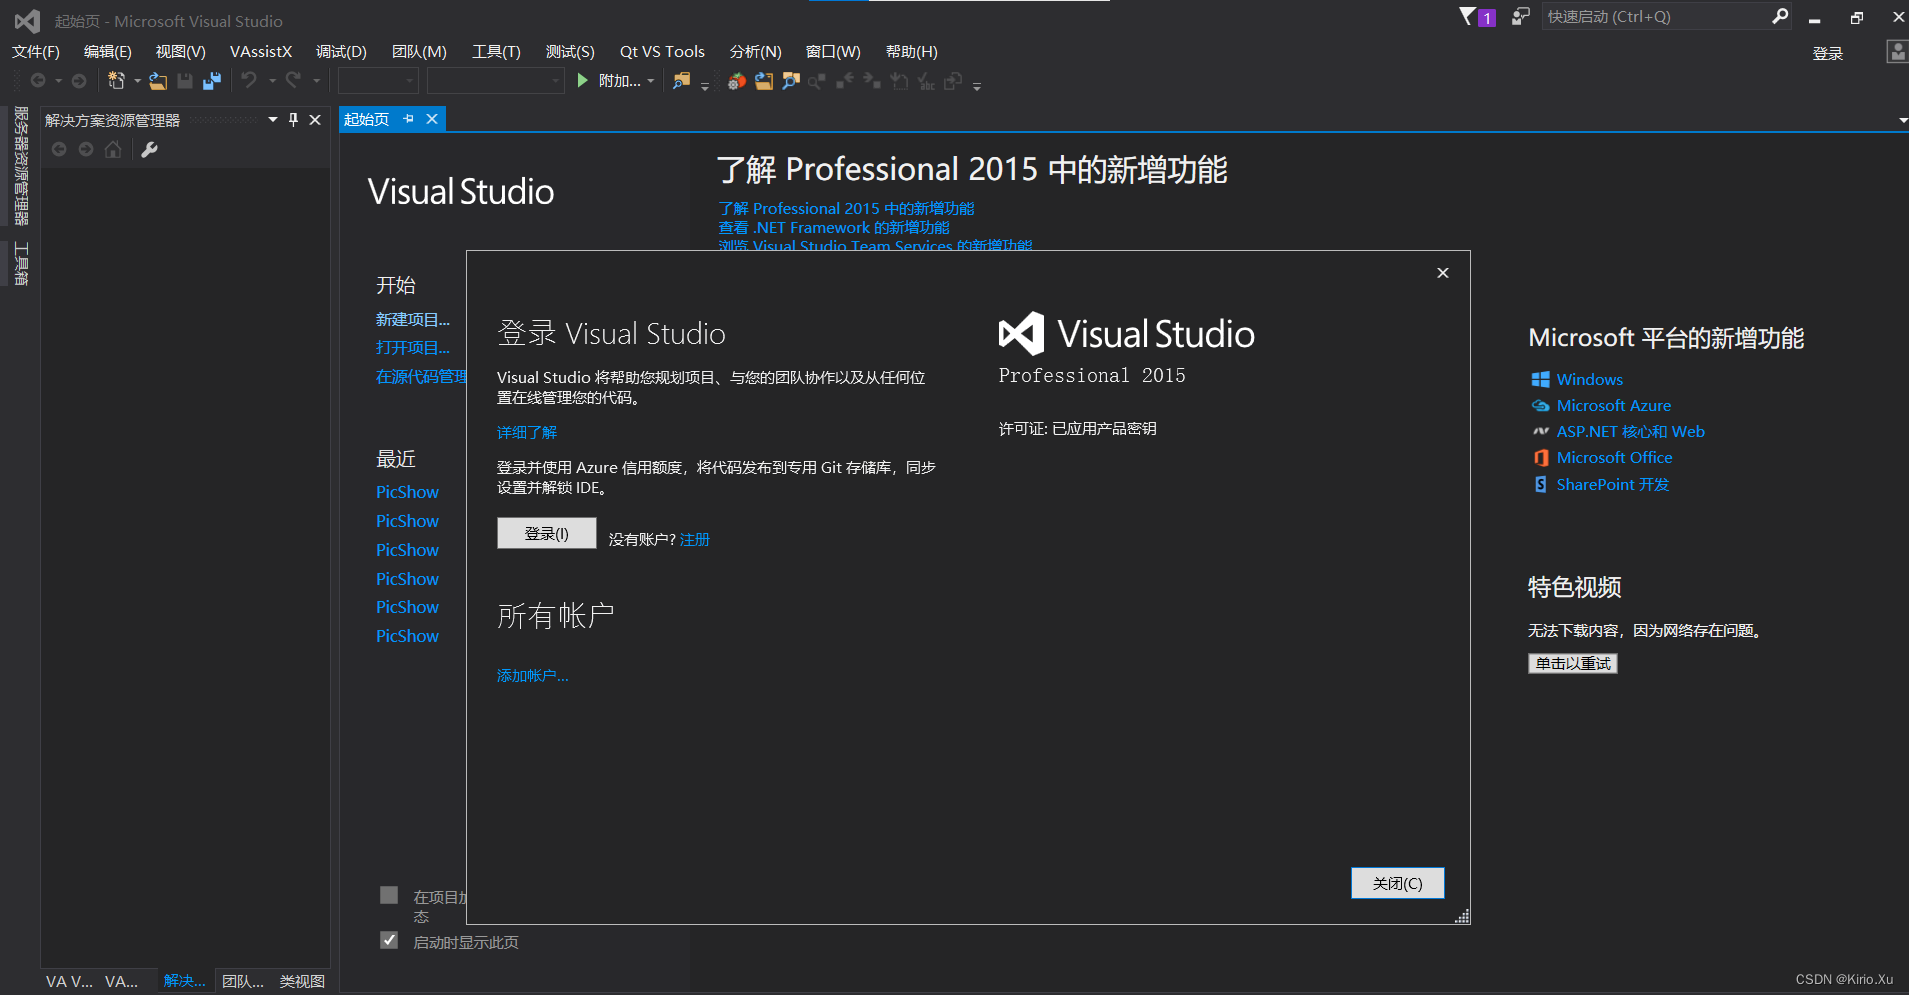Click the Visual Assist tomato icon

736,81
